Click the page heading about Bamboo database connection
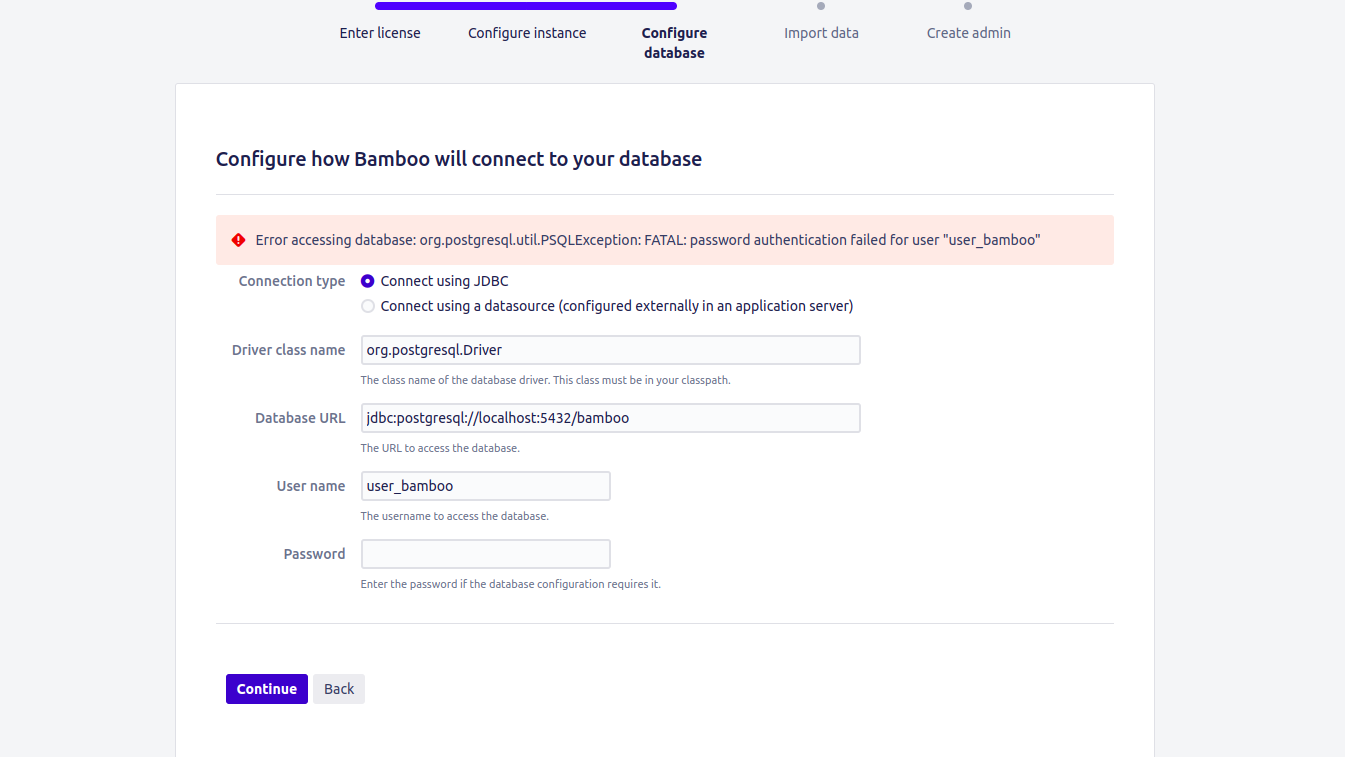Viewport: 1345px width, 757px height. (459, 159)
